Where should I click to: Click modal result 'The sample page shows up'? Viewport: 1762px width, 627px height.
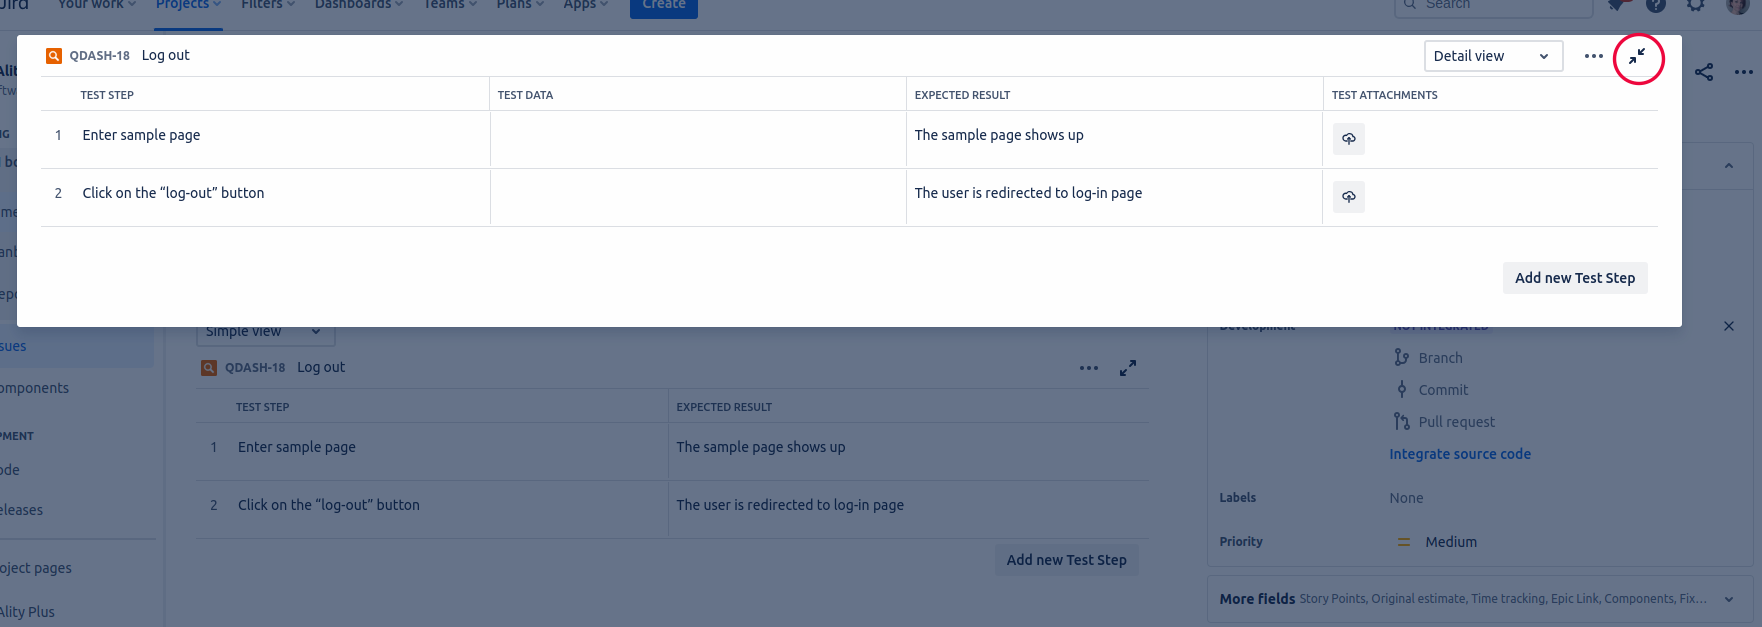coord(999,135)
